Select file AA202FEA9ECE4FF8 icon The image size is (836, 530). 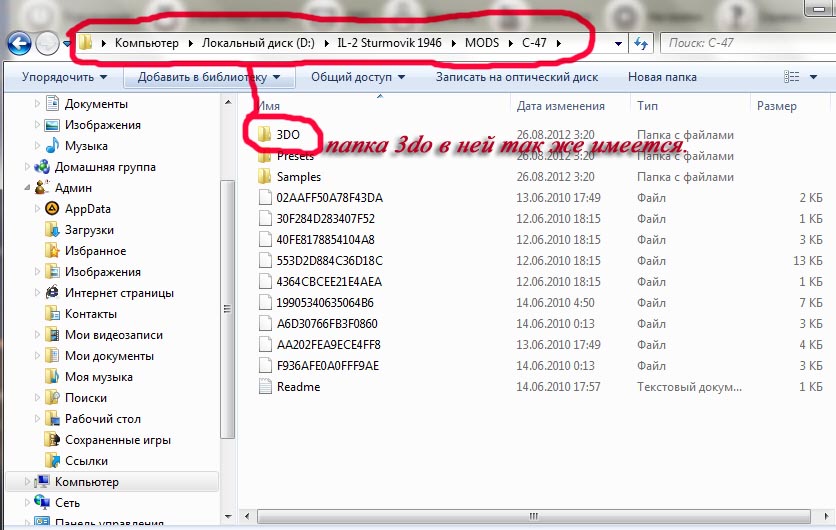coord(265,344)
